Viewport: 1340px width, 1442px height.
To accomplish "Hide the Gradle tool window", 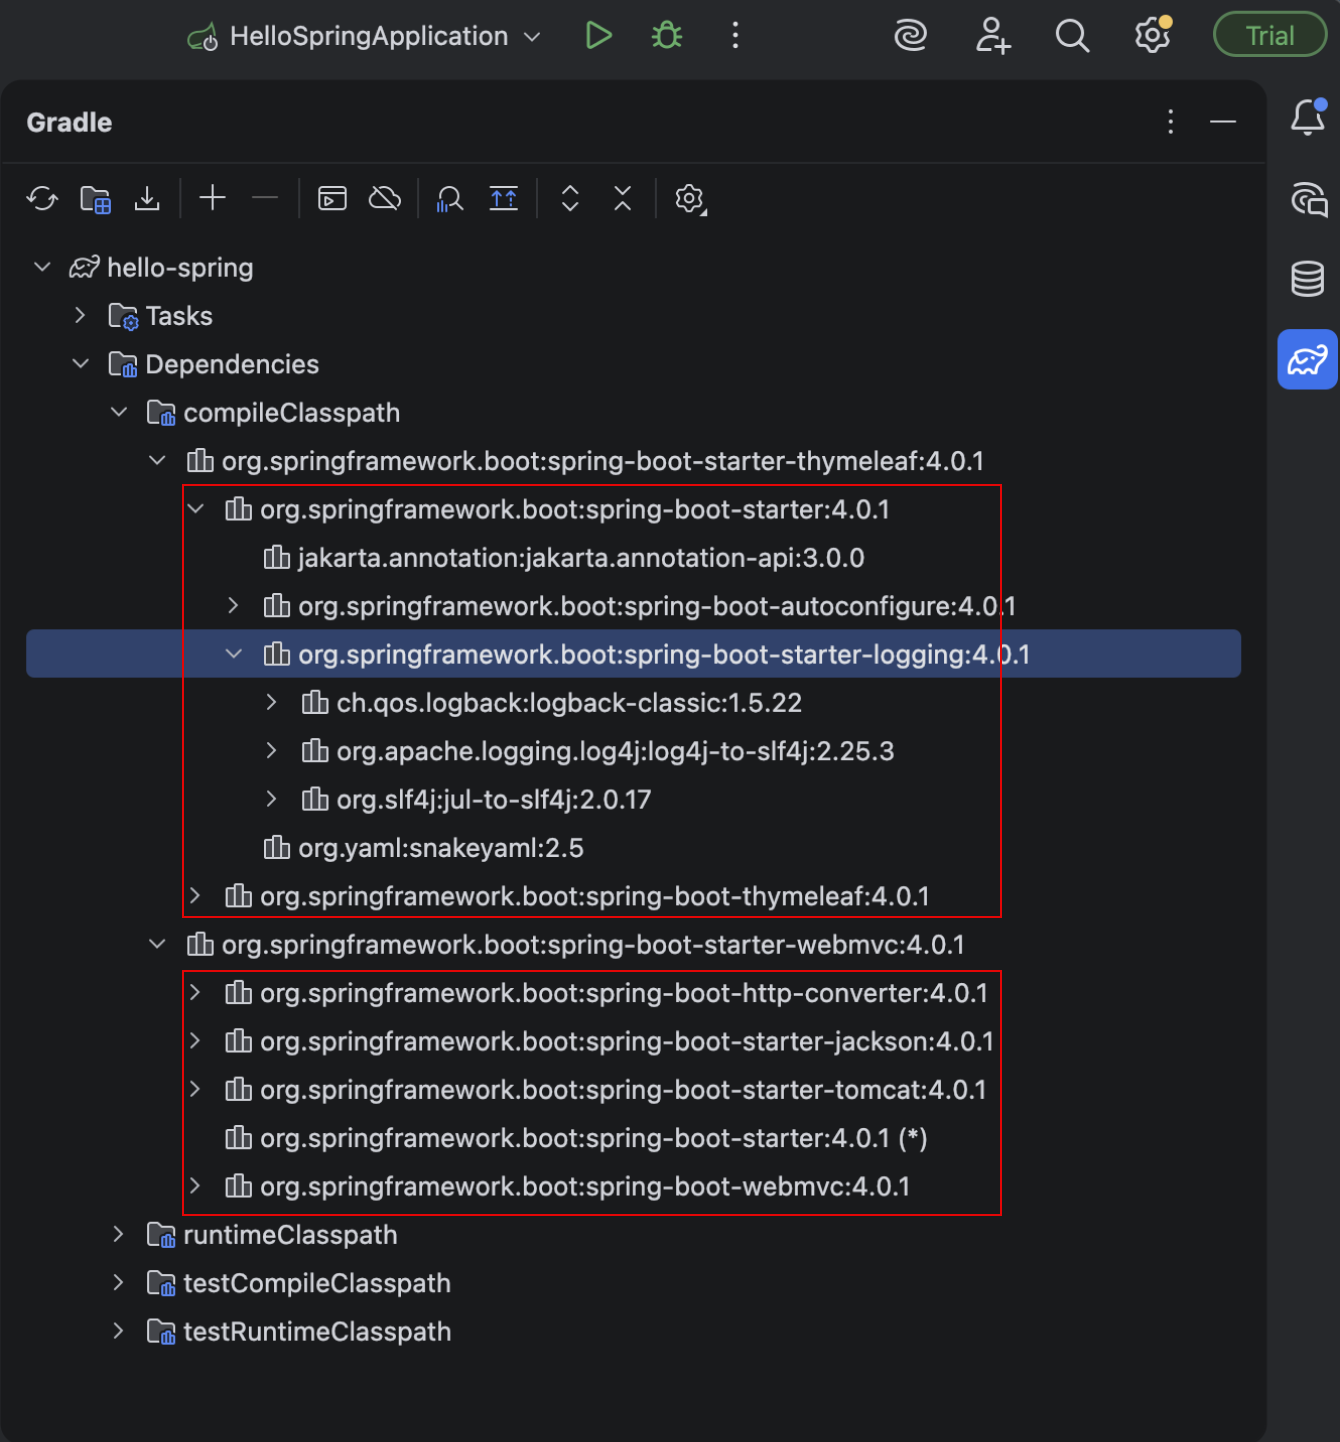I will click(x=1223, y=122).
